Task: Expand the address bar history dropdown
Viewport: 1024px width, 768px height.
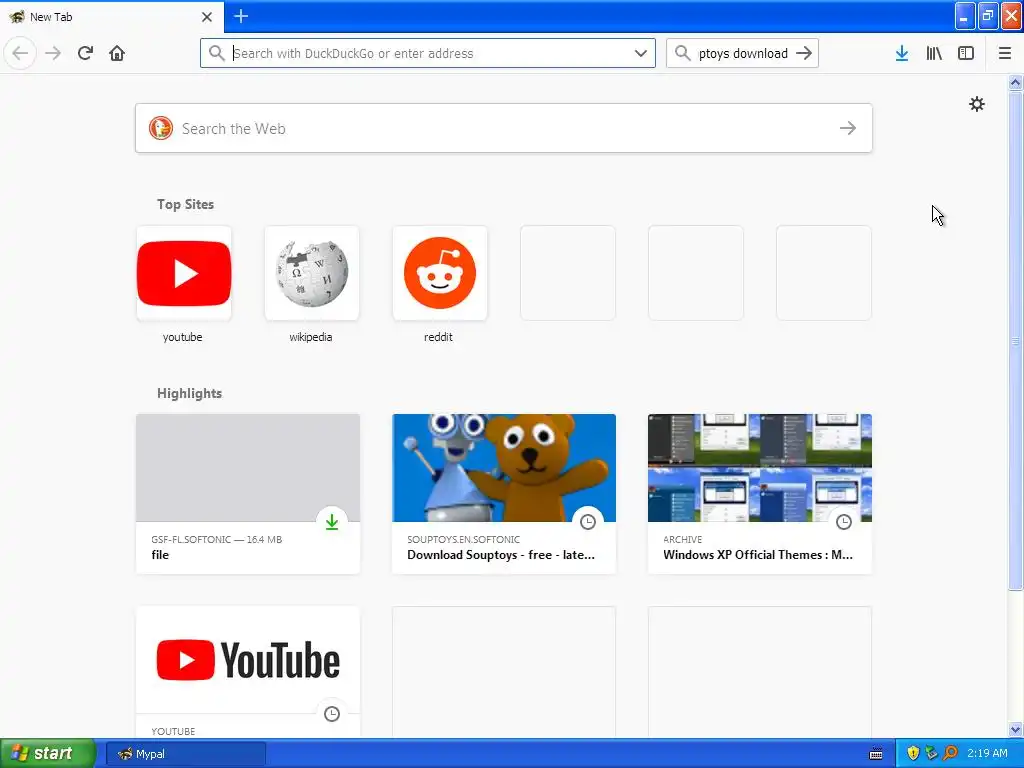Action: click(x=641, y=54)
